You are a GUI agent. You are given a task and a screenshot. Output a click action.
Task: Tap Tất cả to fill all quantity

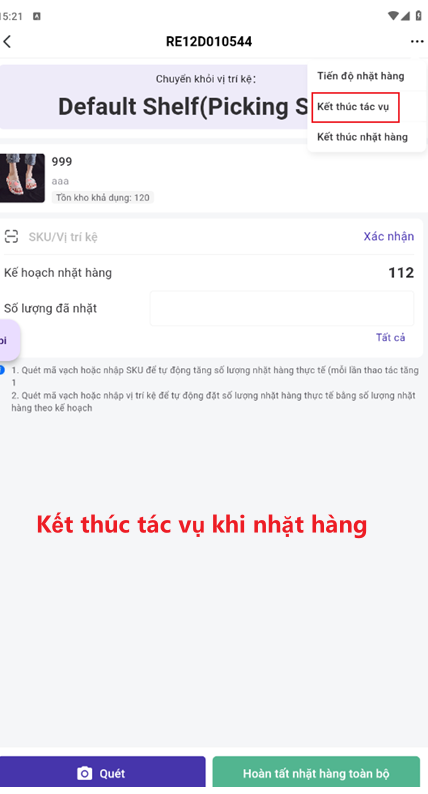coord(390,337)
